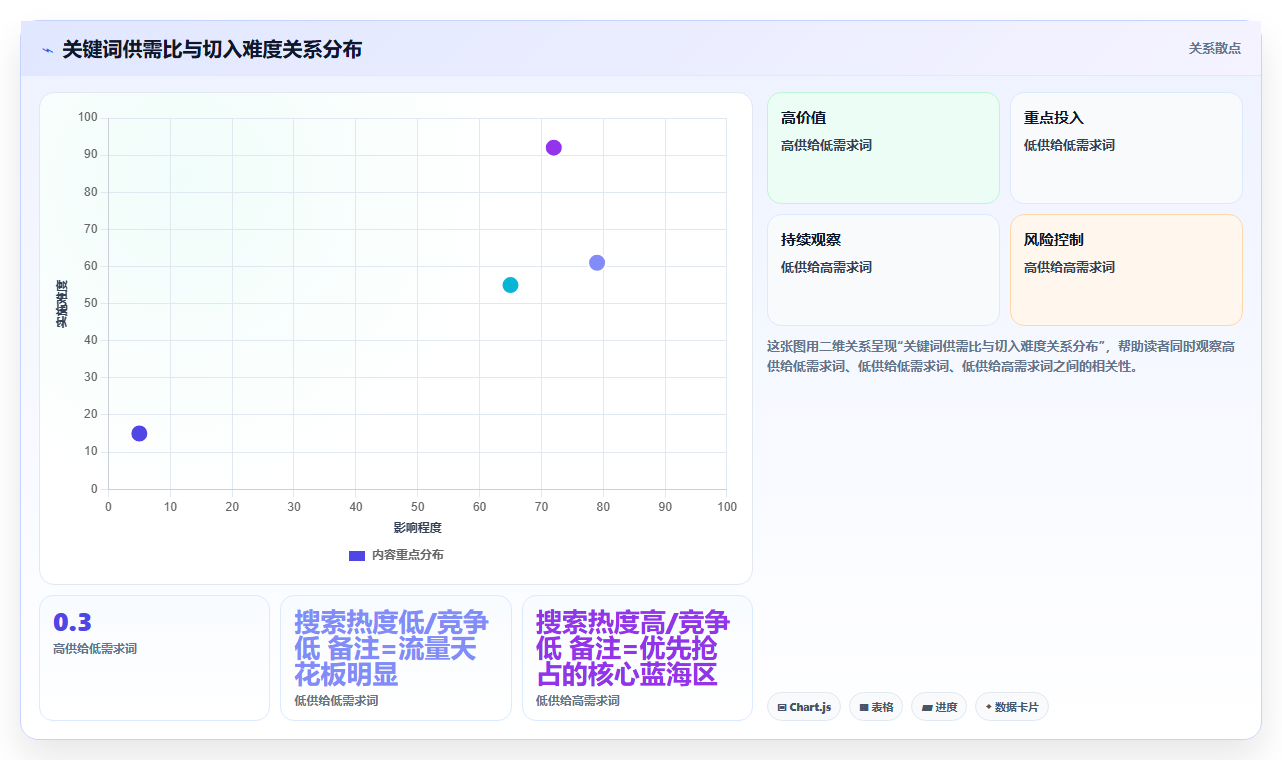Select the purple data point near 92
1282x760 pixels.
[x=553, y=148]
